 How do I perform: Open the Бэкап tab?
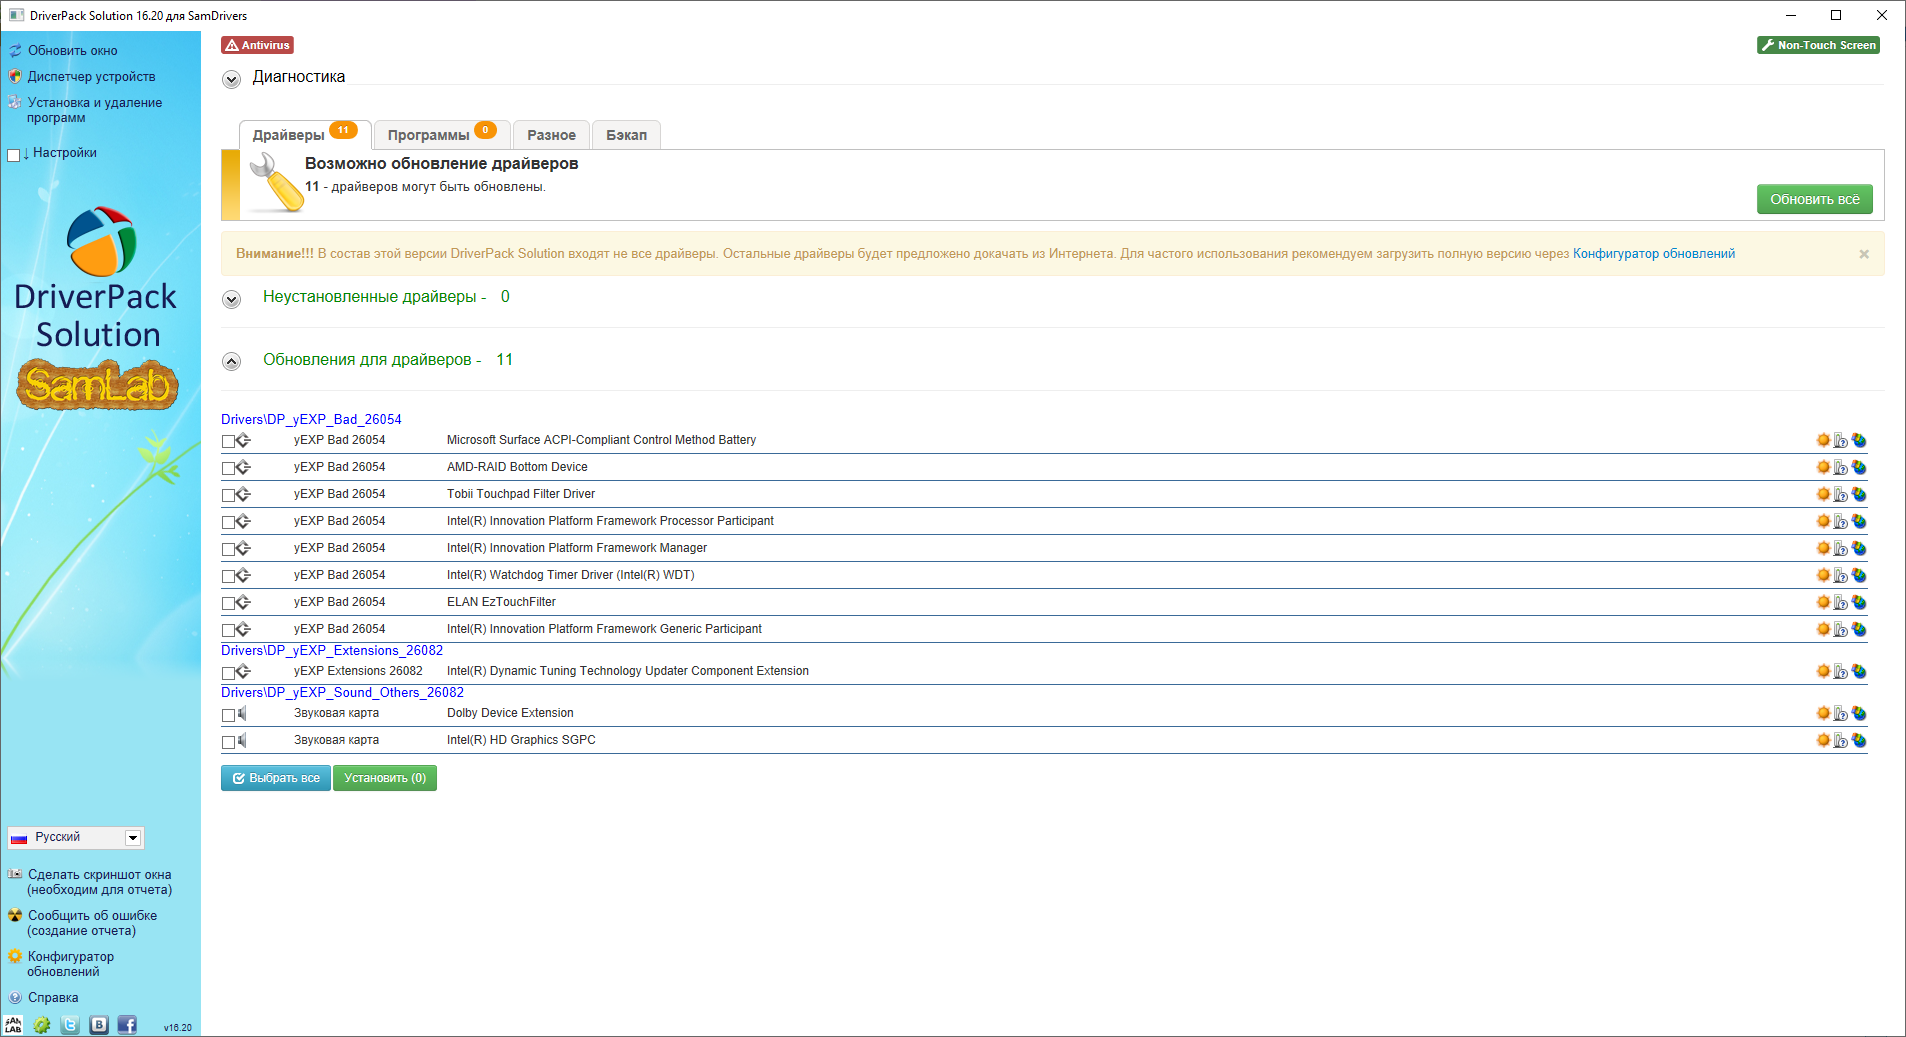click(626, 135)
